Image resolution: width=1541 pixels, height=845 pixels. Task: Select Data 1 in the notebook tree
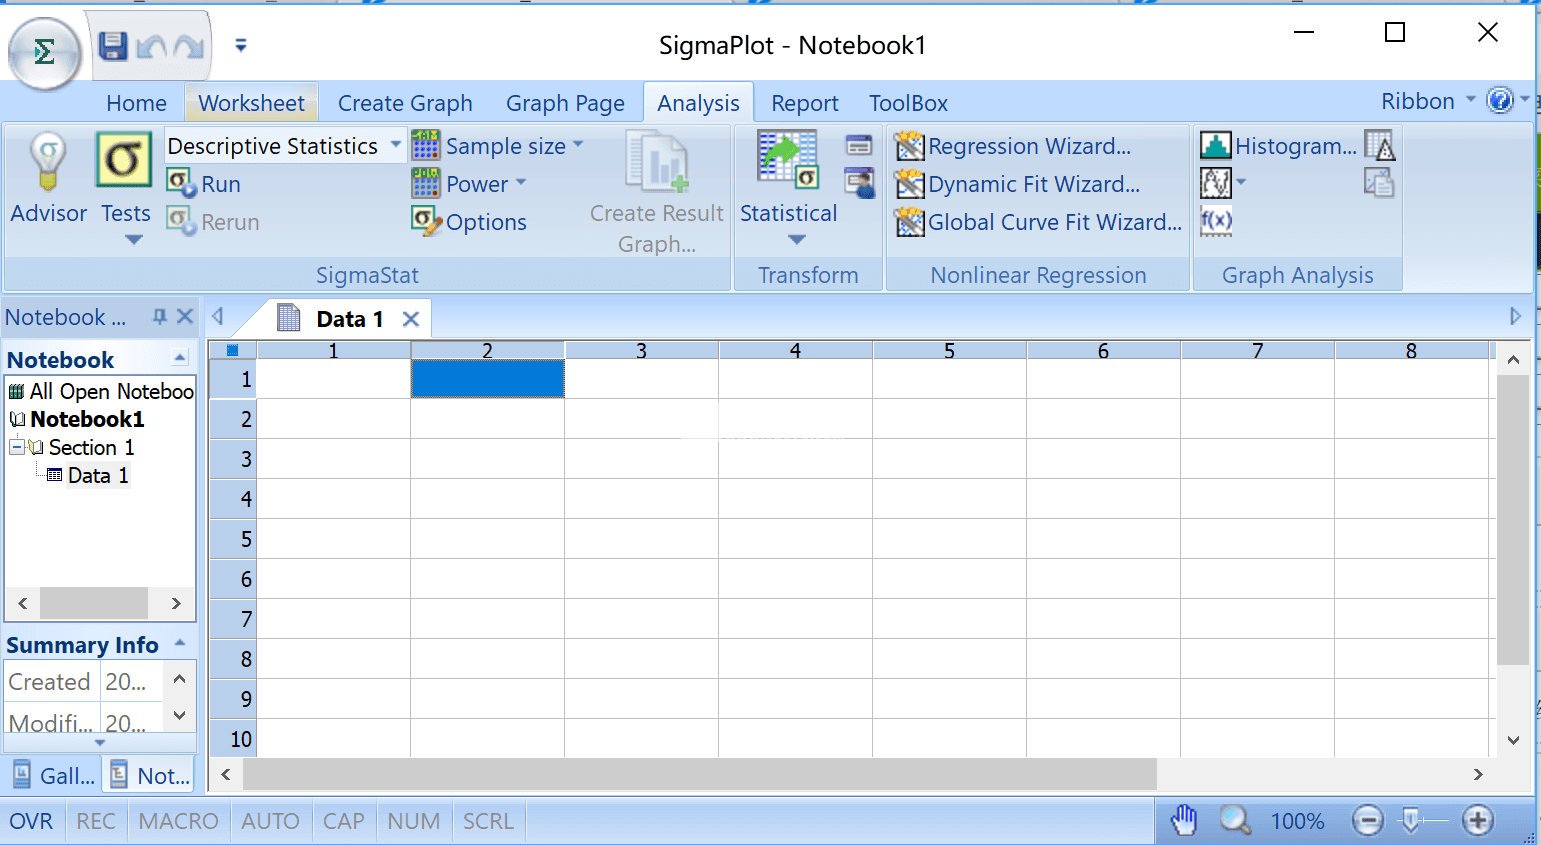98,475
